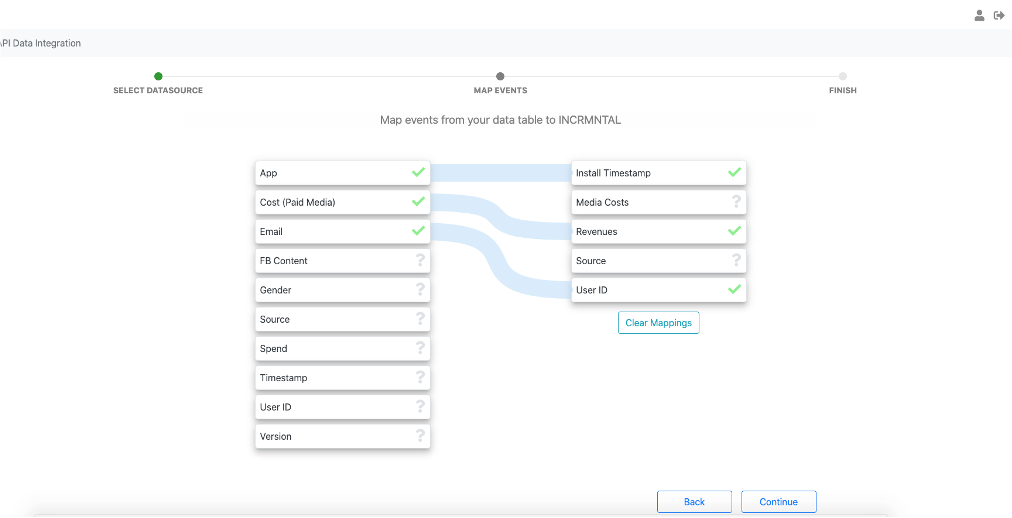Select the Revenues target field

pyautogui.click(x=659, y=231)
